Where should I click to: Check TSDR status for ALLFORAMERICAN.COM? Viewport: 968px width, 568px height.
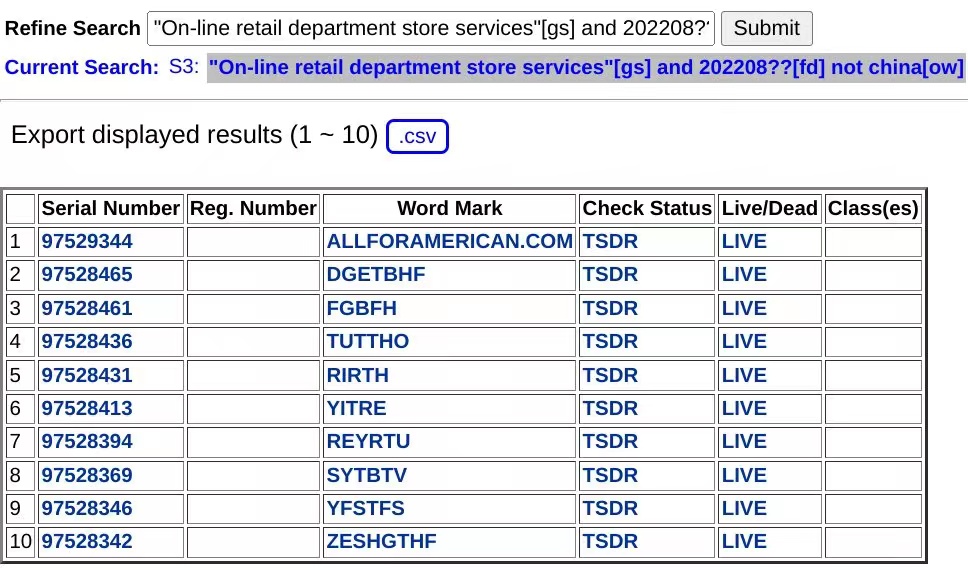(x=610, y=241)
